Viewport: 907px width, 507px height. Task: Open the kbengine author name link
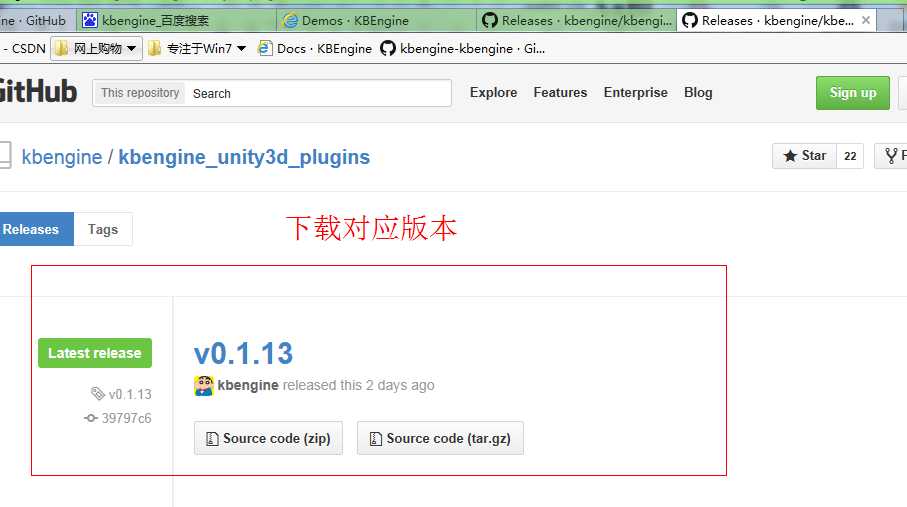248,385
